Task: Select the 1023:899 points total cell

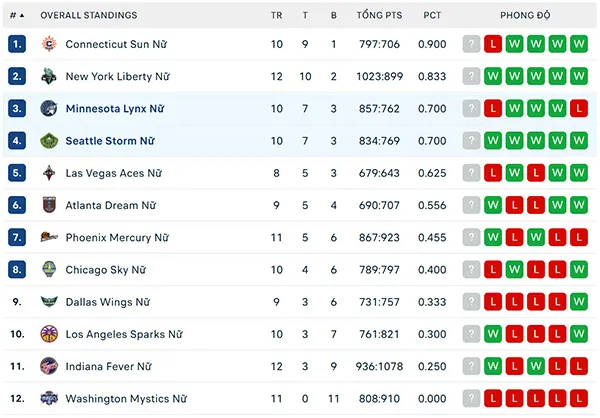Action: (380, 76)
